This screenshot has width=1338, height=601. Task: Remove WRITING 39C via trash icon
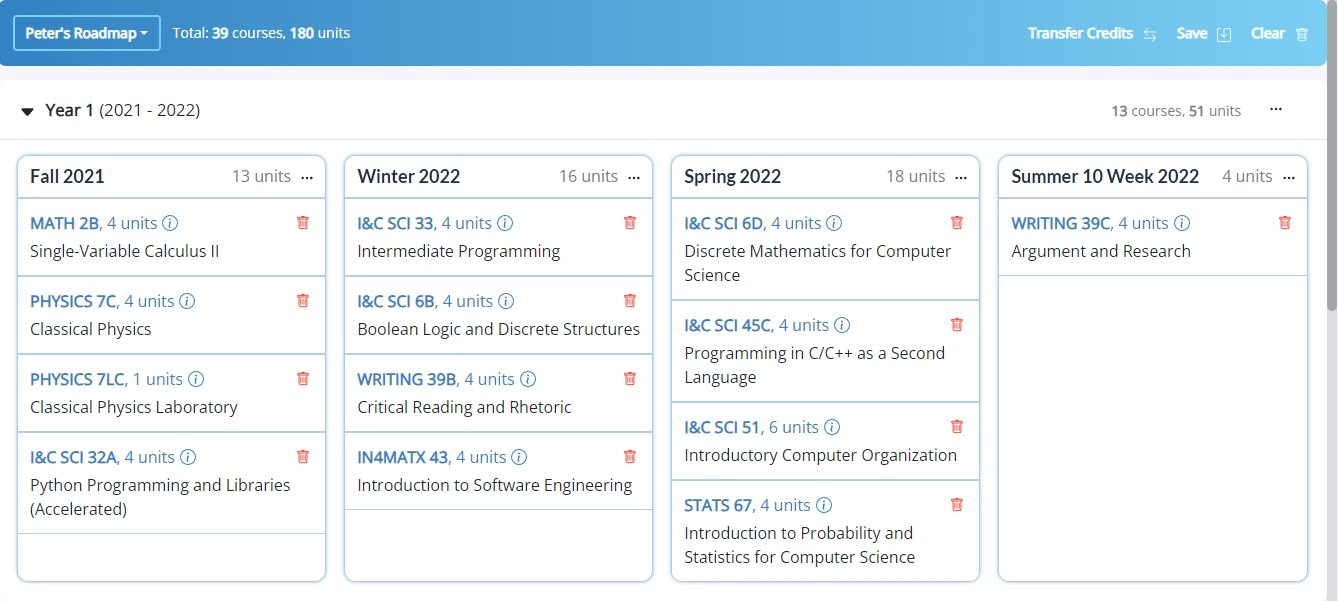point(1285,223)
